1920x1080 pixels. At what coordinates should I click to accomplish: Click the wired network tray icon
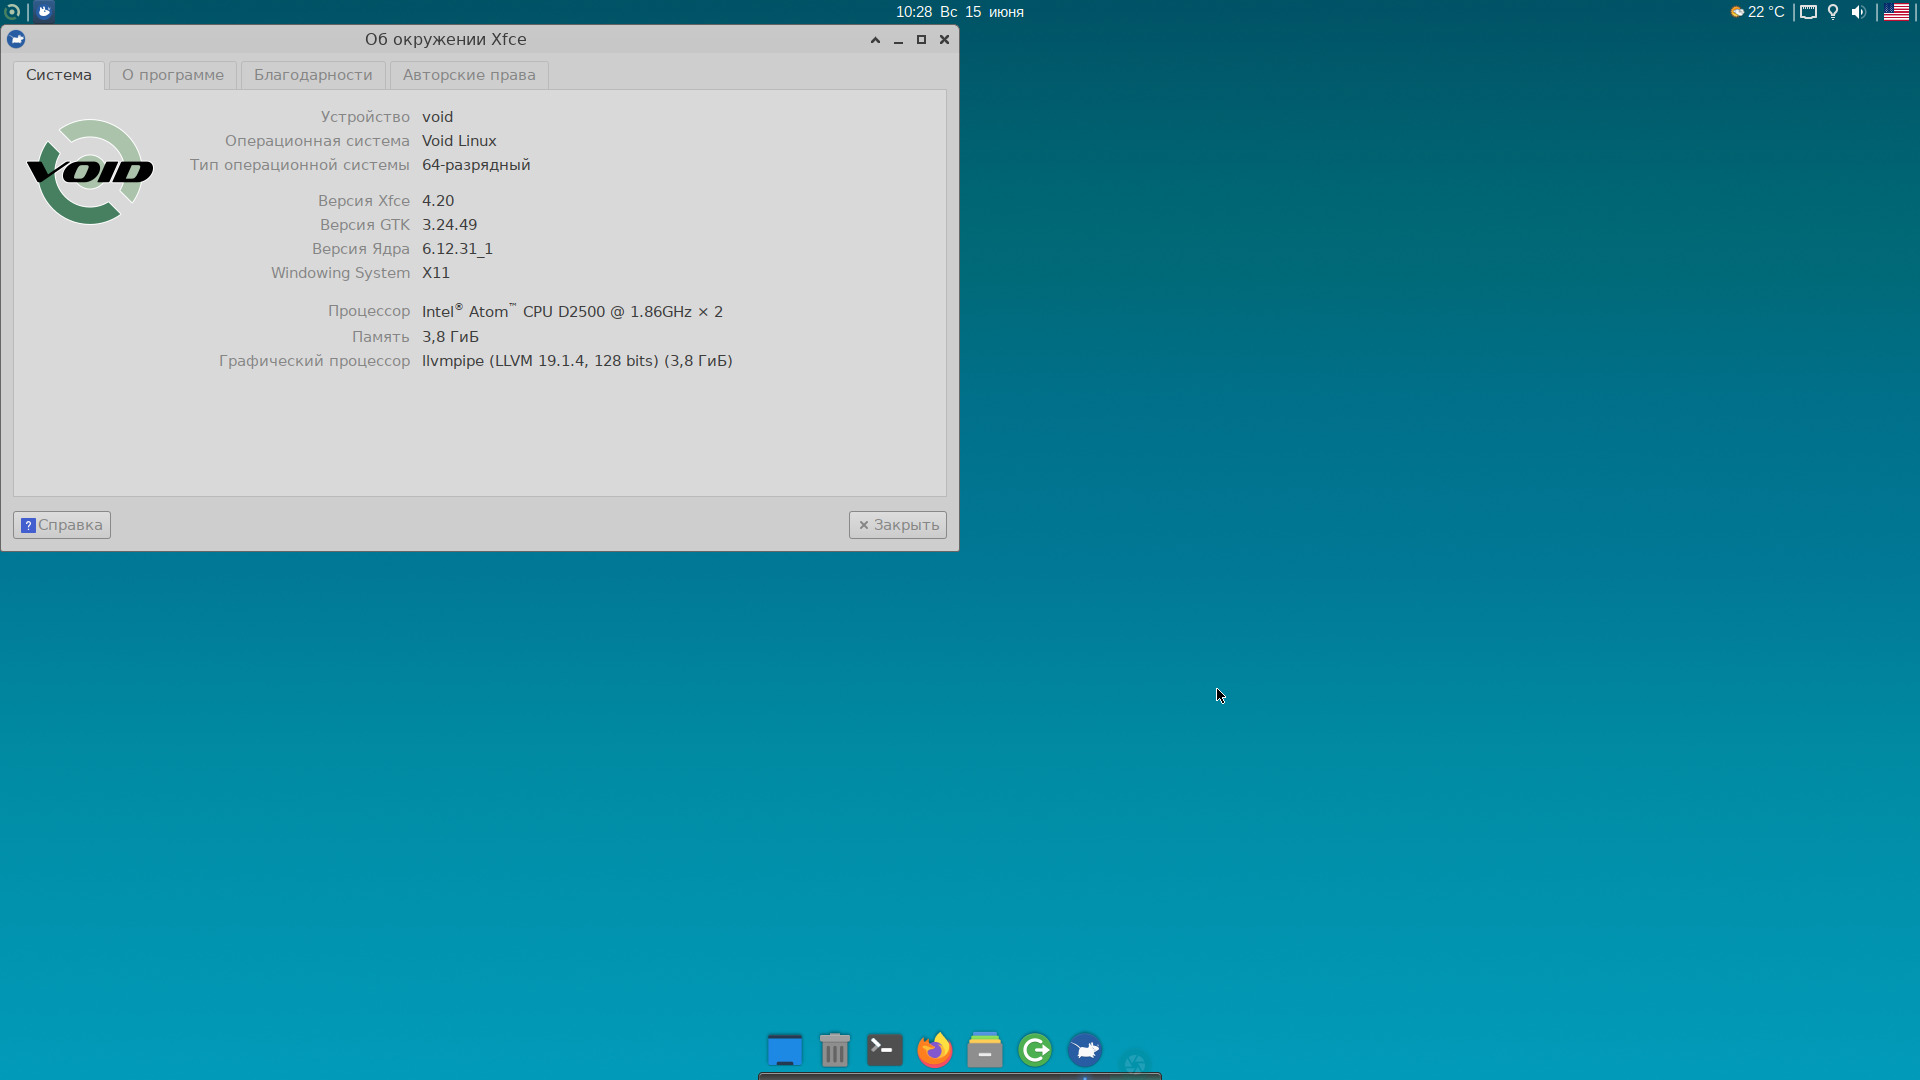[x=1808, y=12]
